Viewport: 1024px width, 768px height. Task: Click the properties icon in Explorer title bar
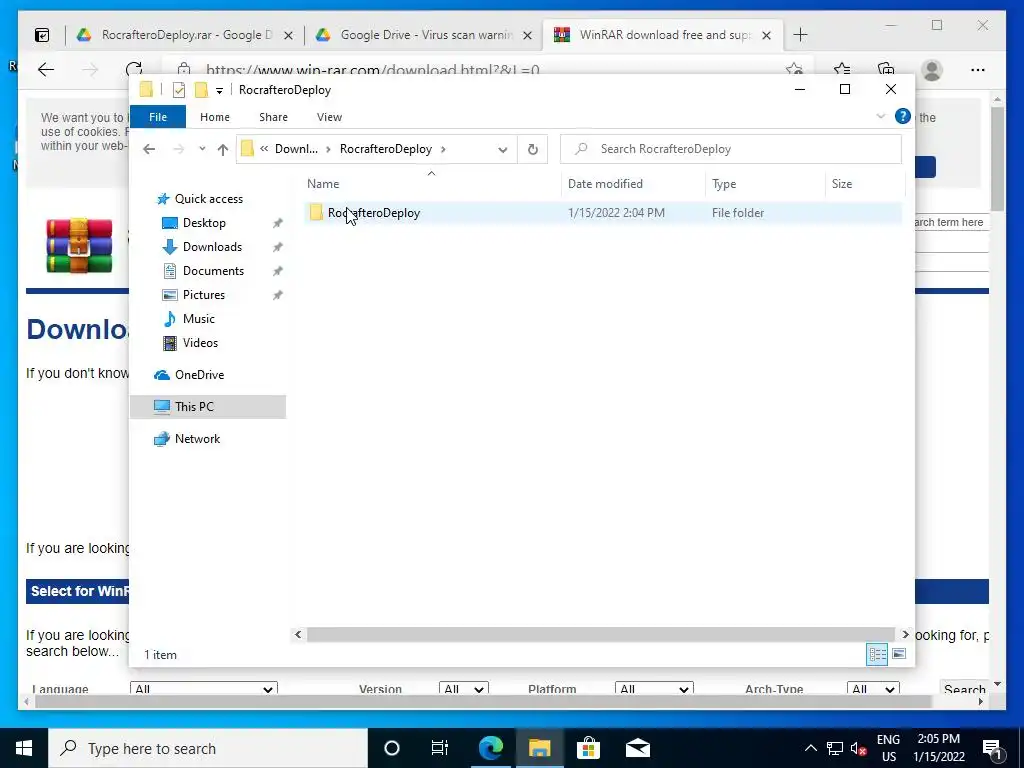pos(178,90)
